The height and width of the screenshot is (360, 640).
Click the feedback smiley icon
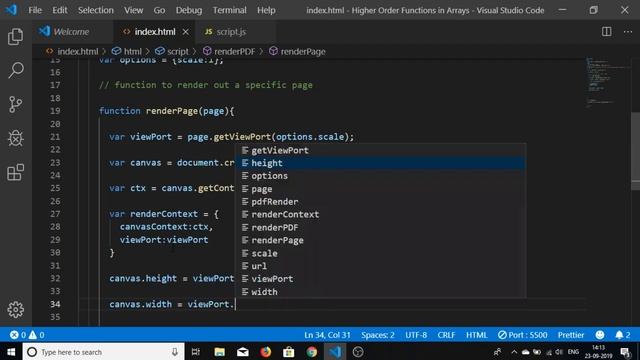(600, 335)
